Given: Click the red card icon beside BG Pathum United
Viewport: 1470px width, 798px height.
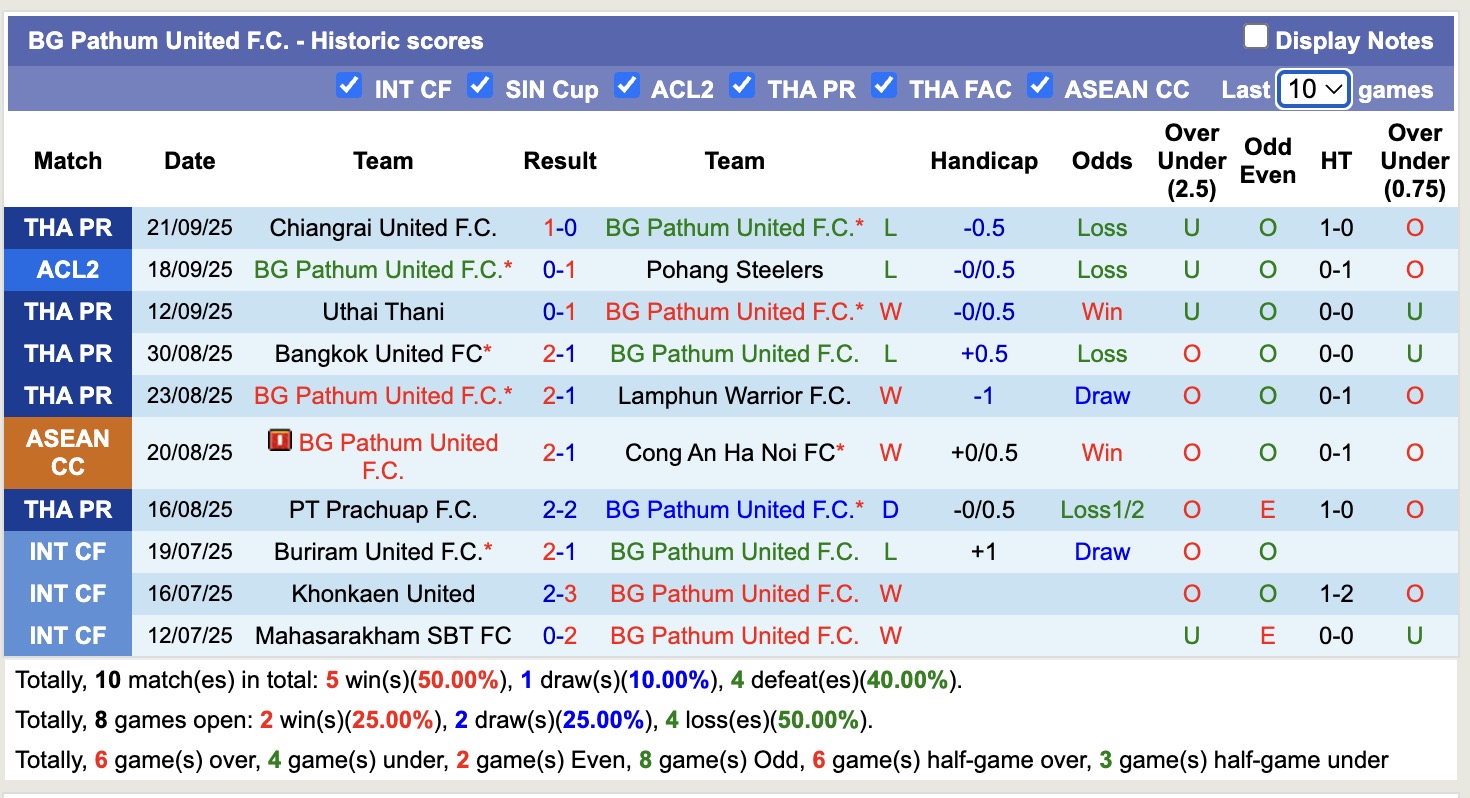Looking at the screenshot, I should point(282,443).
